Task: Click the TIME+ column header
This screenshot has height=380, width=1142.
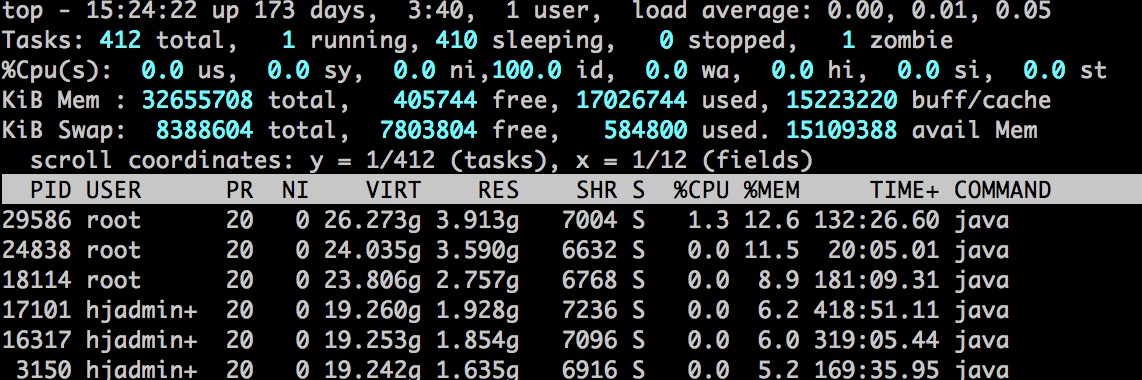Action: (x=905, y=190)
